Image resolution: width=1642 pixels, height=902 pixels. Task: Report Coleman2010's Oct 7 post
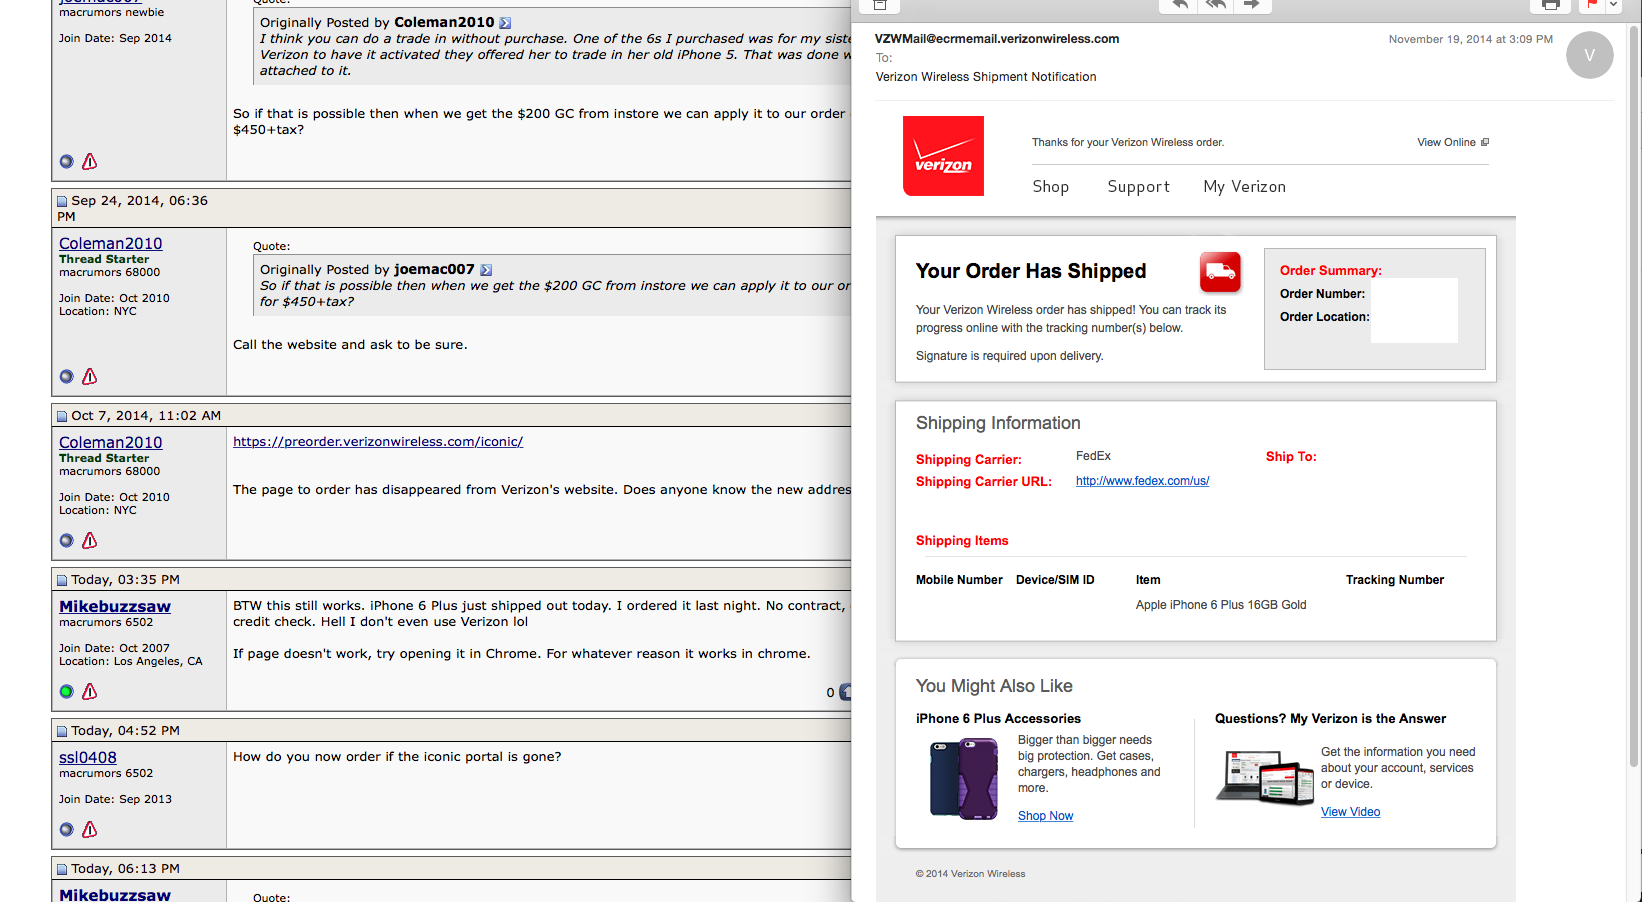(90, 540)
